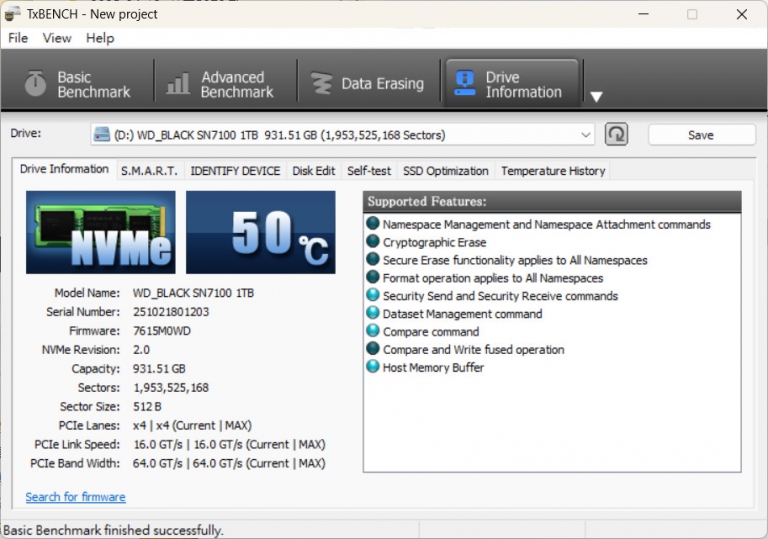Click the refresh drive list icon
This screenshot has width=768, height=539.
[616, 134]
